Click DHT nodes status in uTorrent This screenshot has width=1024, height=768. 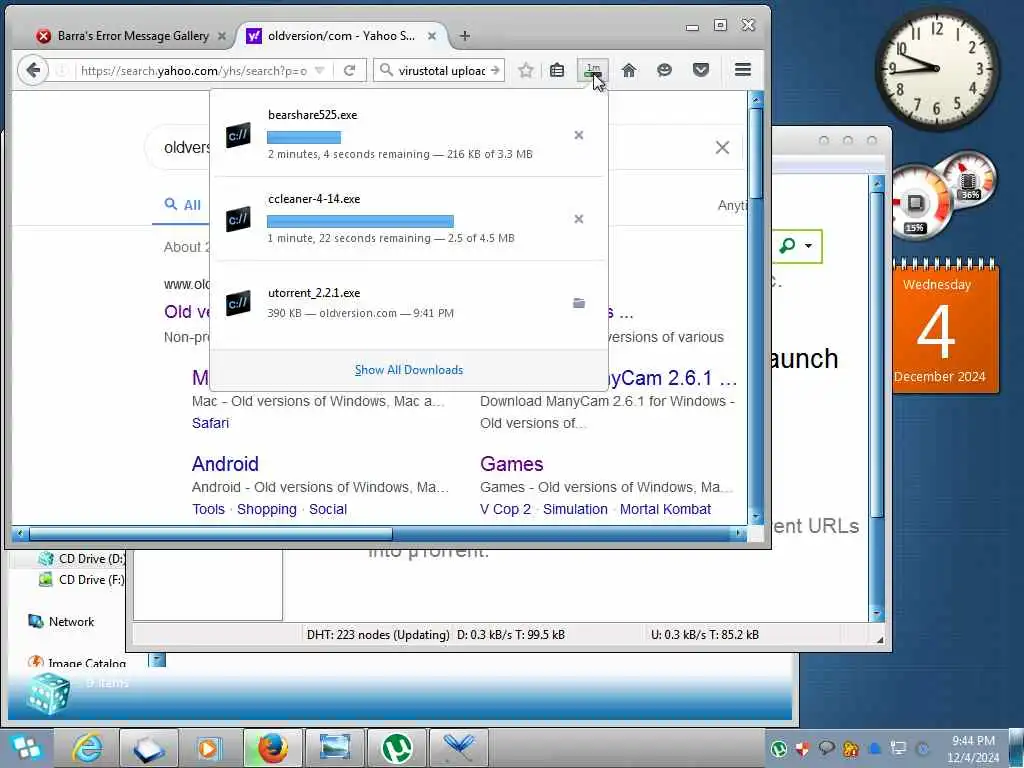pos(378,635)
